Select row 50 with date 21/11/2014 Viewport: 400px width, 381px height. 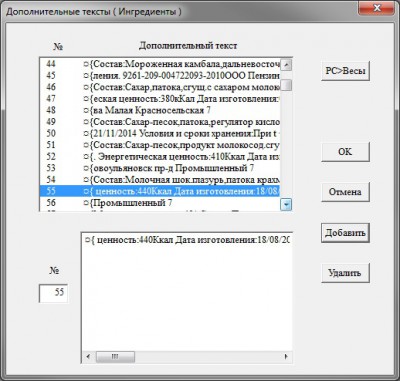tap(160, 133)
